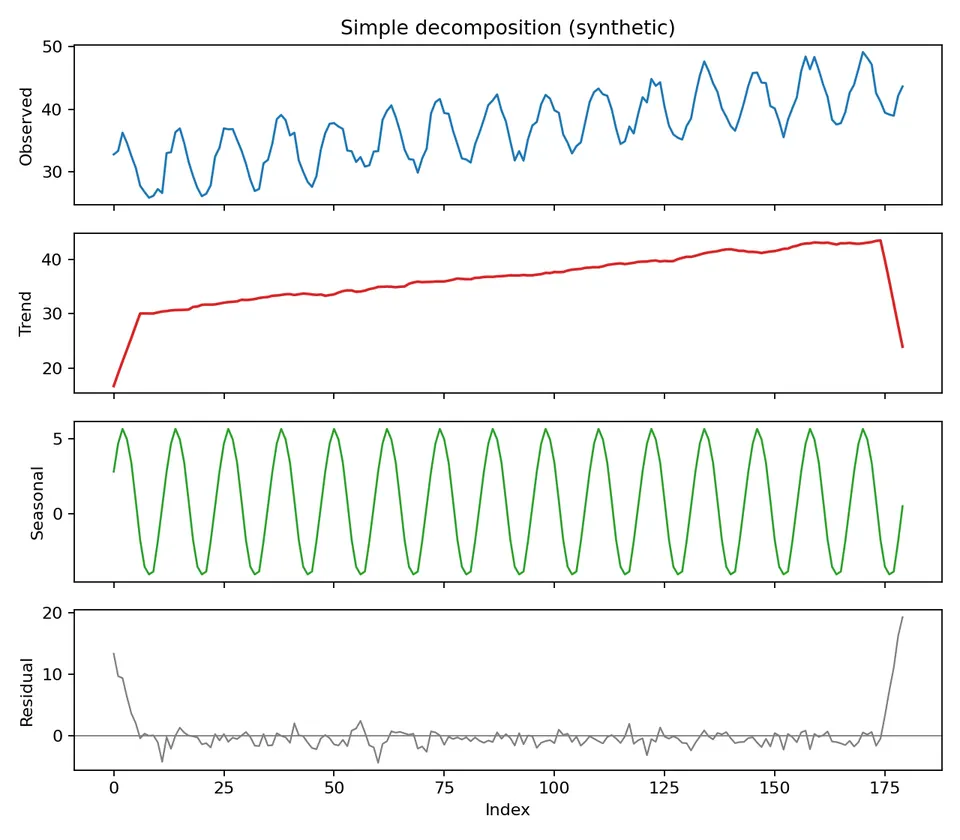Screen dimensions: 960x840
Task: Click the 50 tick label on Observed axis
Action: (52, 47)
